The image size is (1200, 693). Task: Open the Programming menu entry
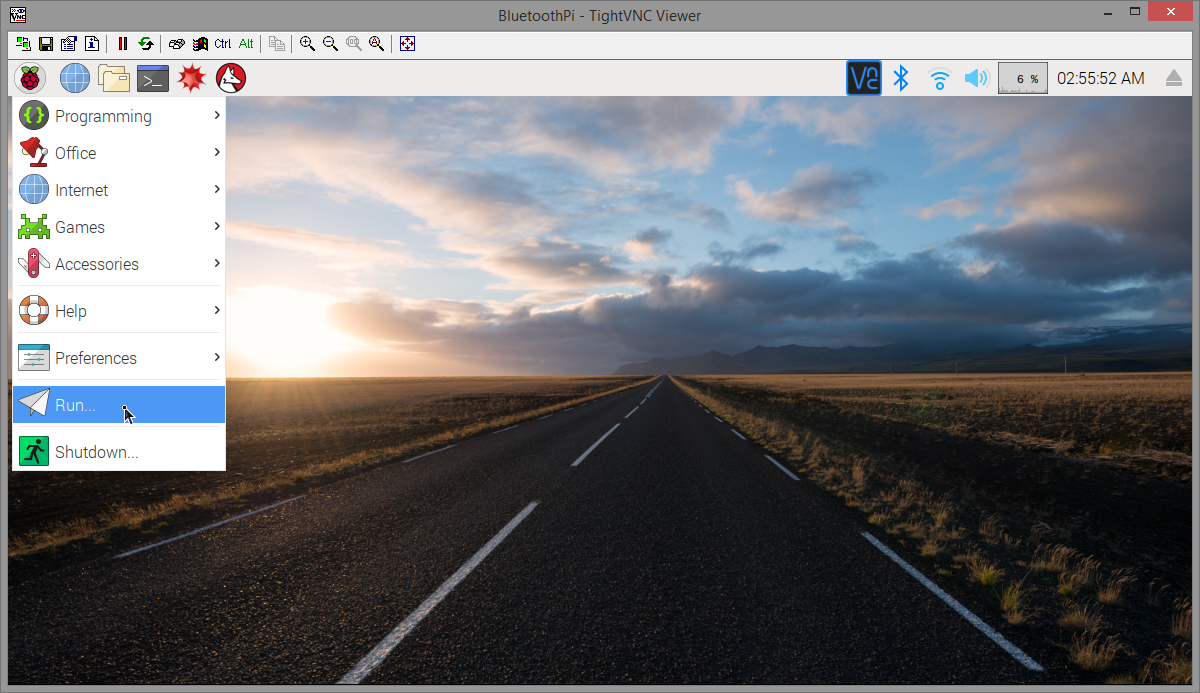[119, 116]
